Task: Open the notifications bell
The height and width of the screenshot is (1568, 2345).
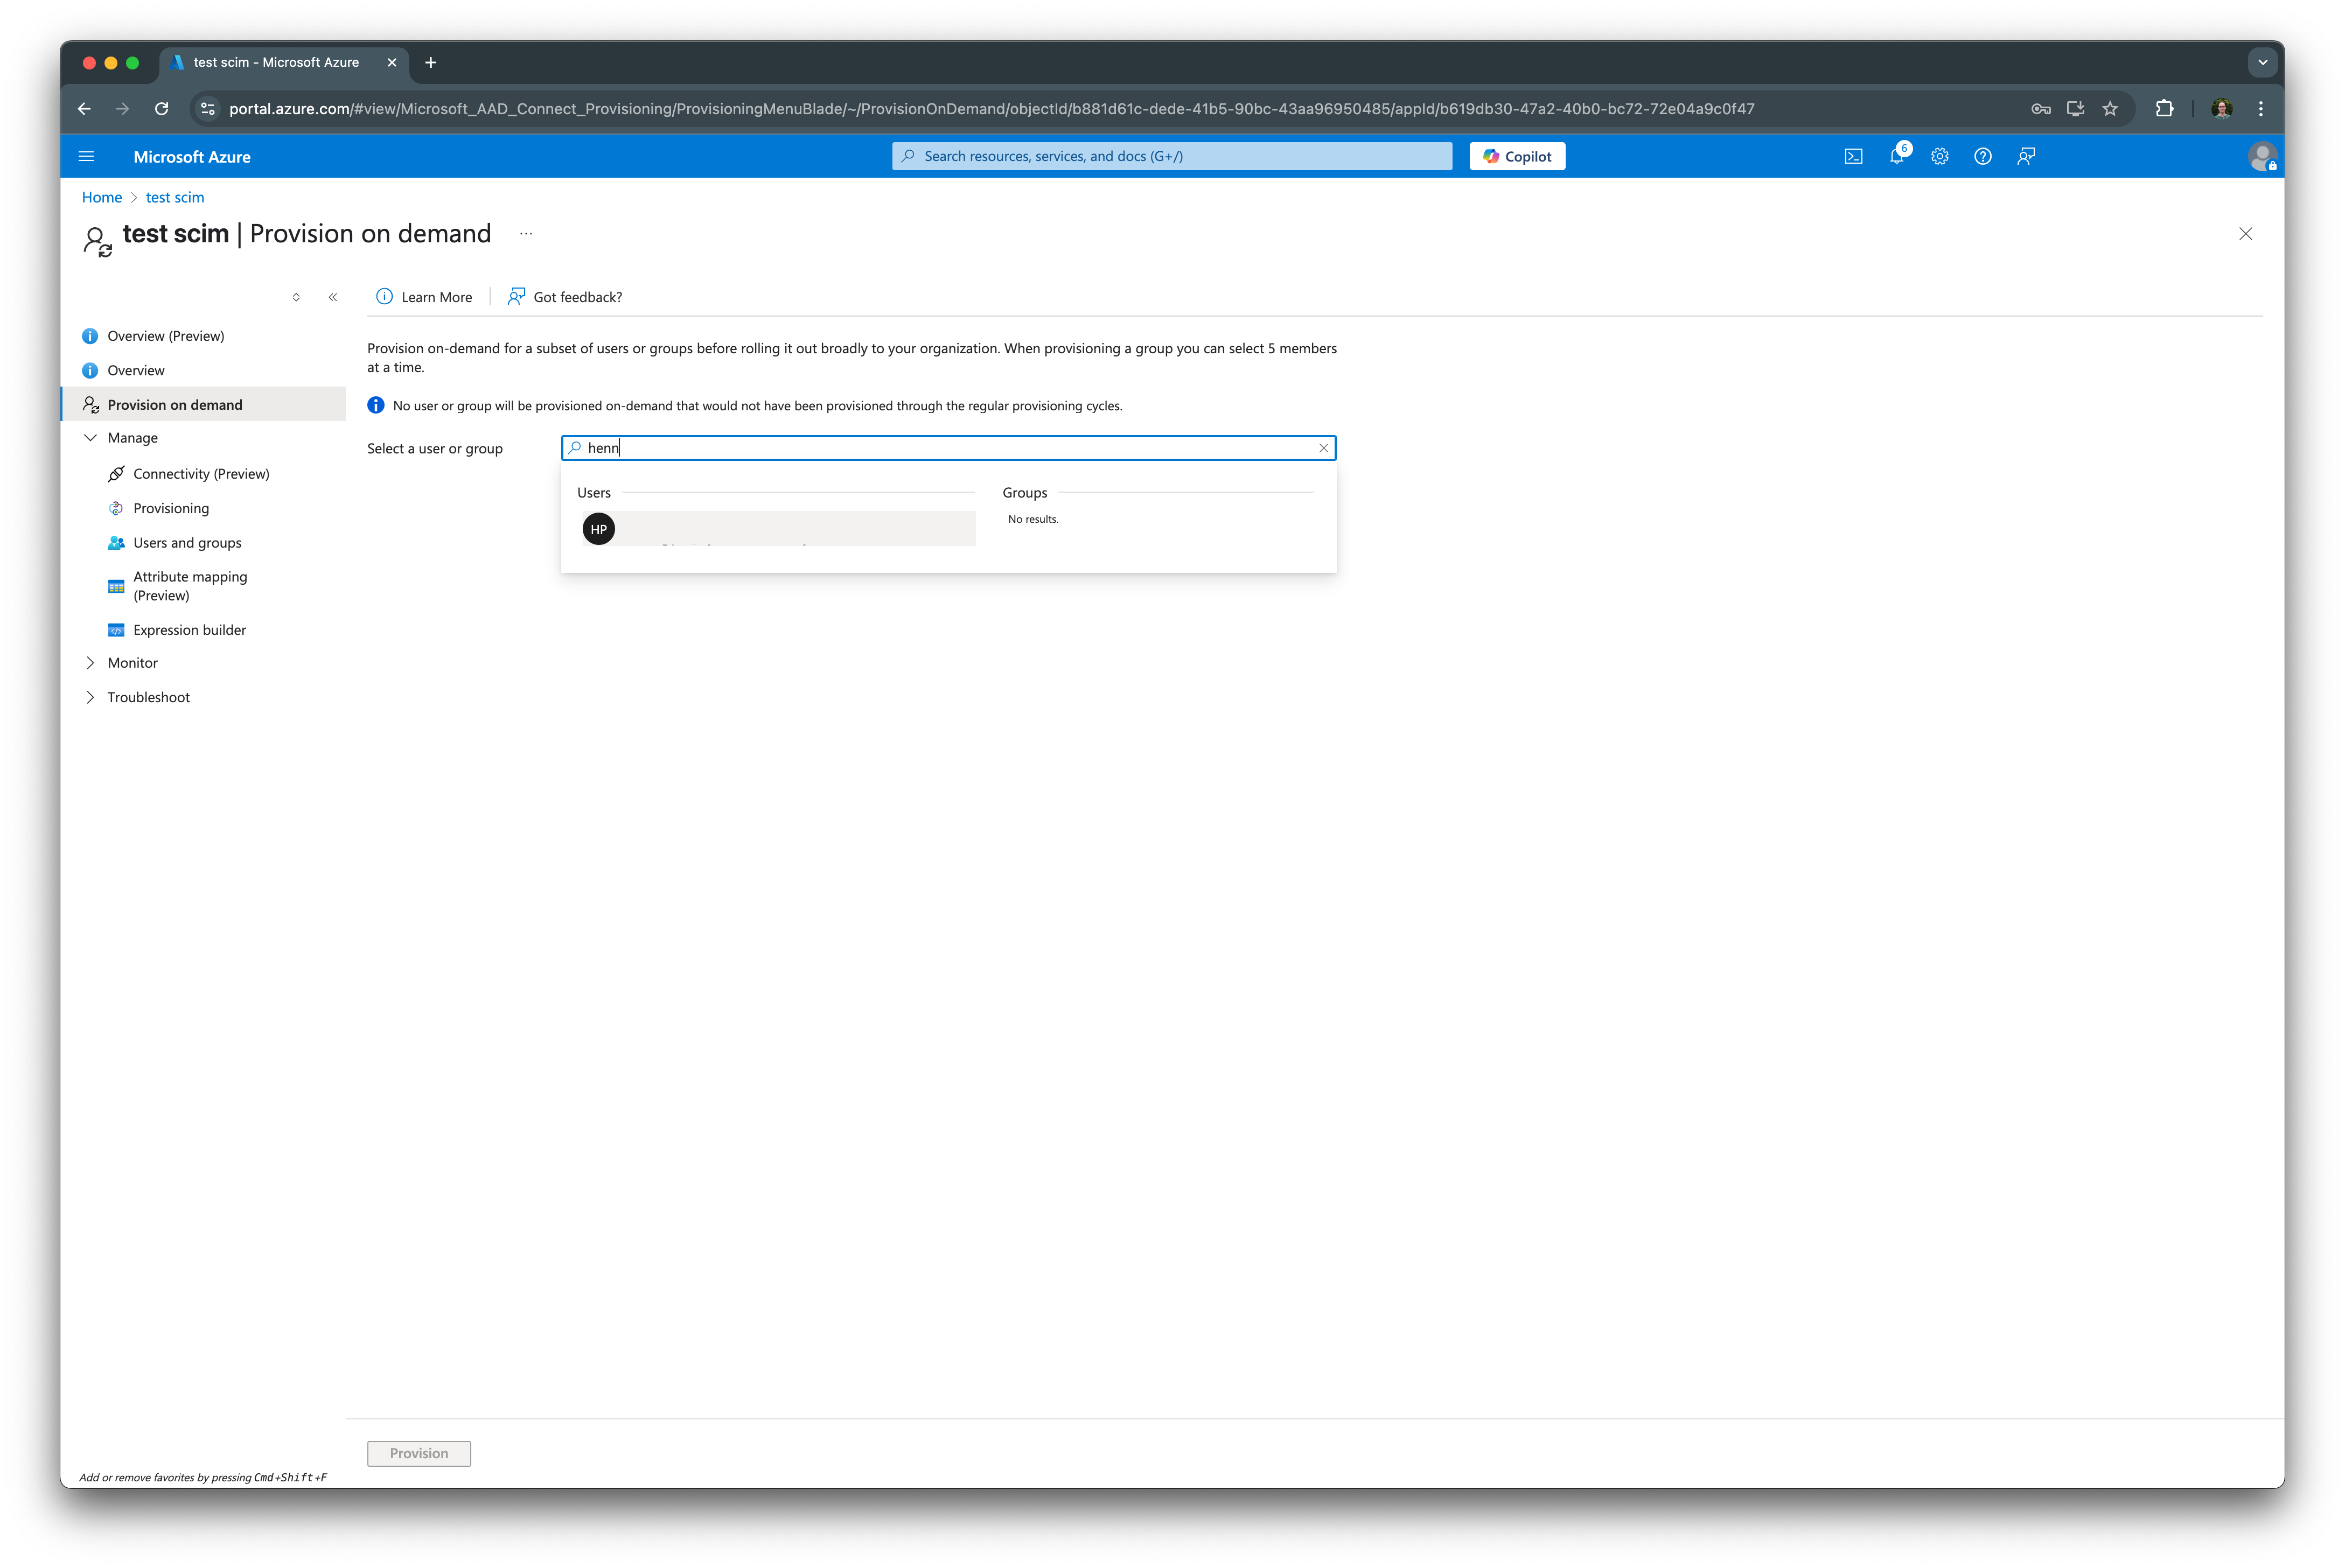Action: (1897, 156)
